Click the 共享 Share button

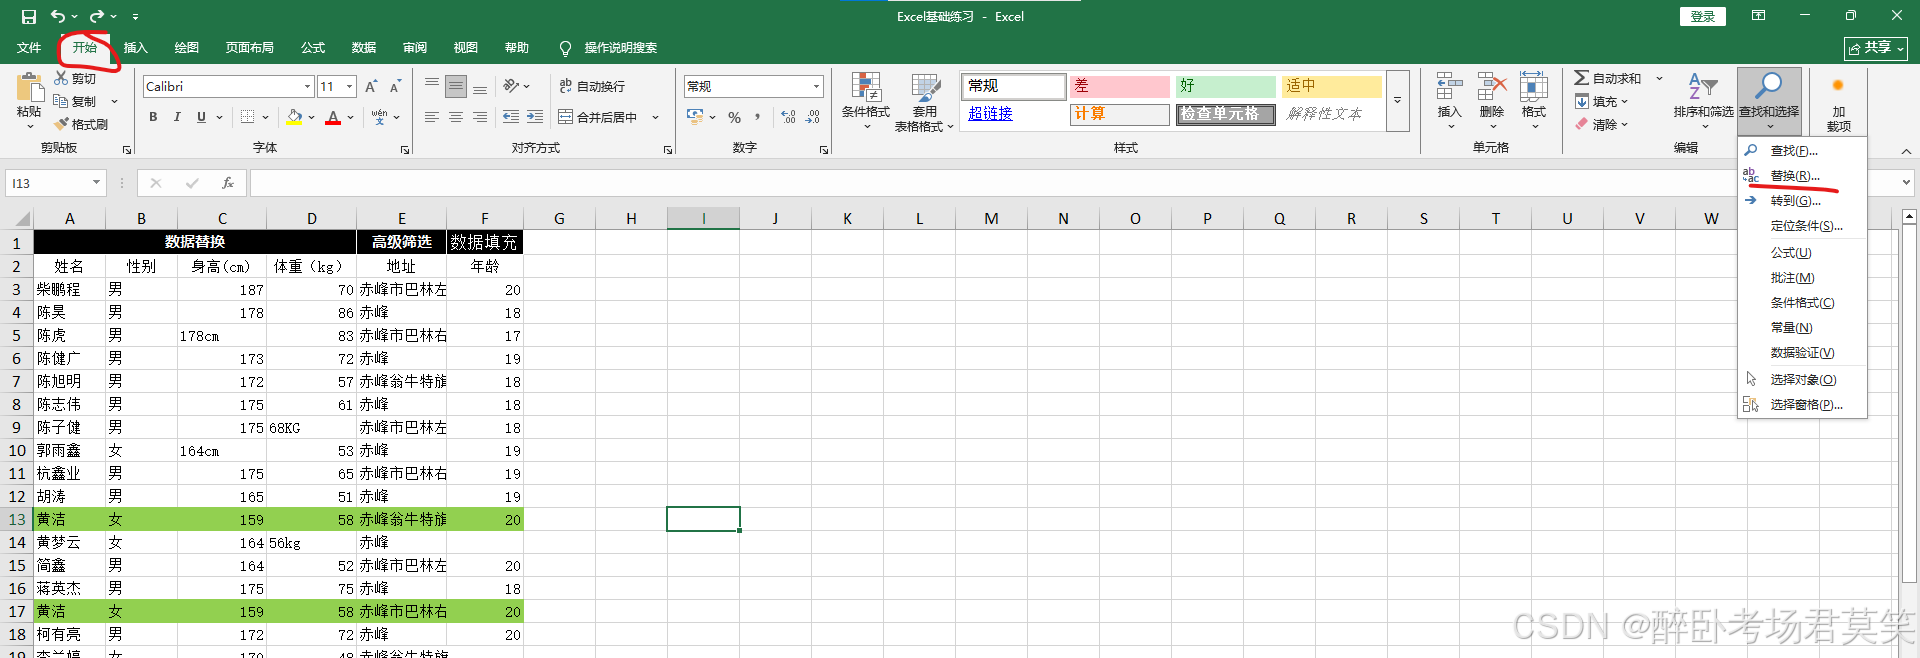point(1876,48)
